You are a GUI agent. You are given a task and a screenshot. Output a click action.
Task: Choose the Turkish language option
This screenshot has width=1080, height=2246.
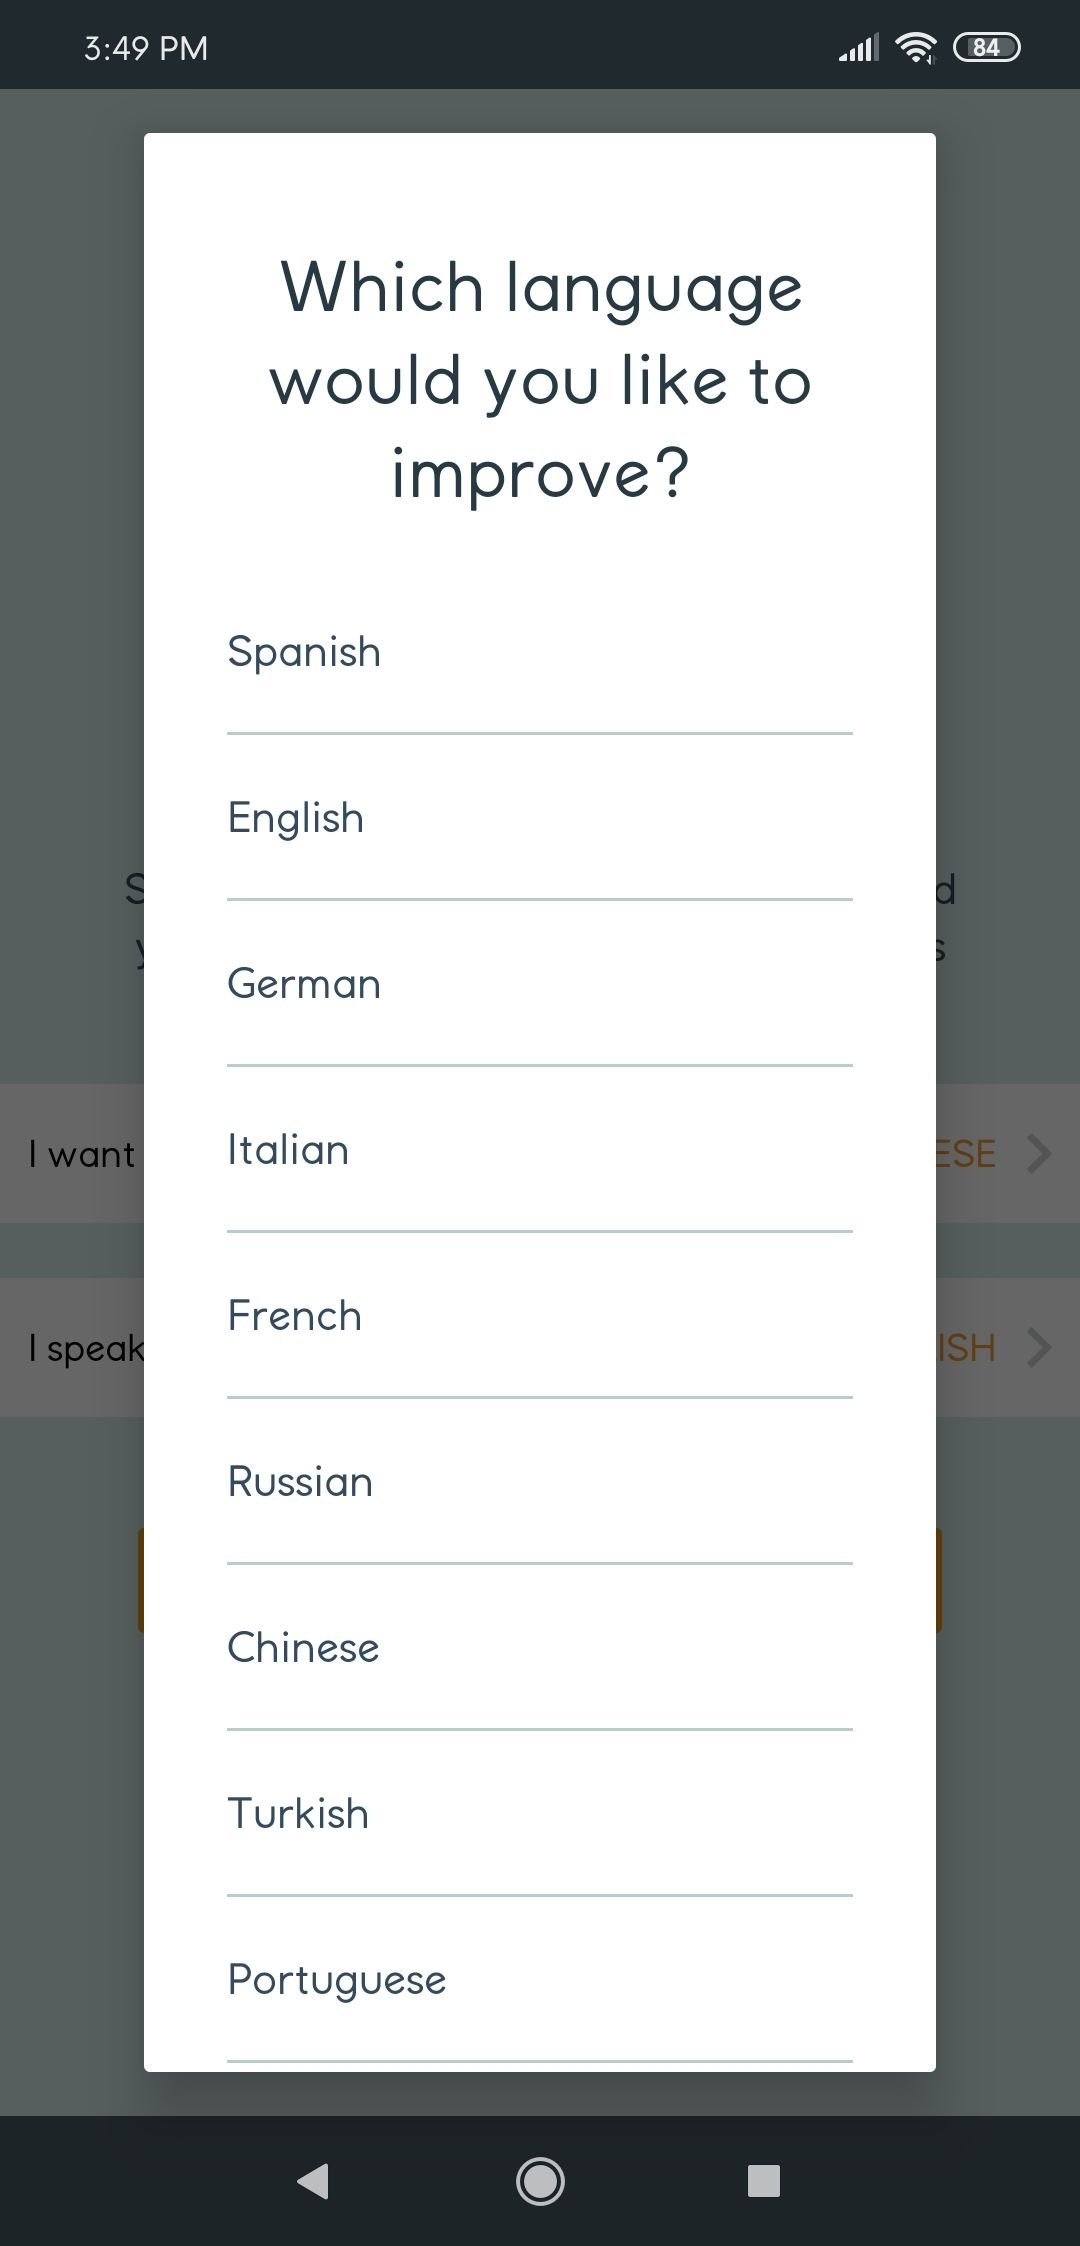pyautogui.click(x=540, y=1814)
